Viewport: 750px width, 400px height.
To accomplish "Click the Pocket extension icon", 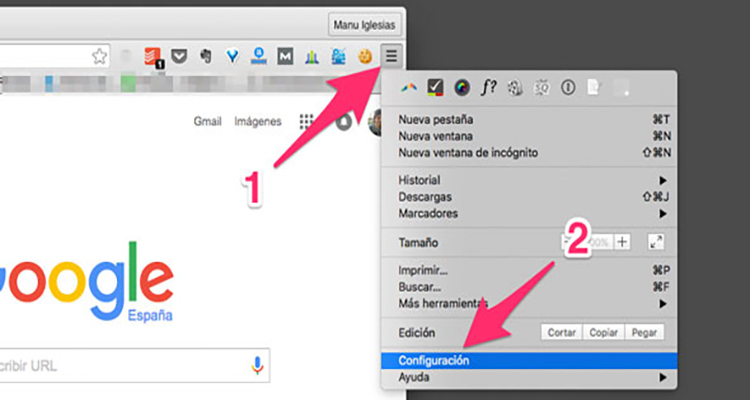I will tap(179, 56).
